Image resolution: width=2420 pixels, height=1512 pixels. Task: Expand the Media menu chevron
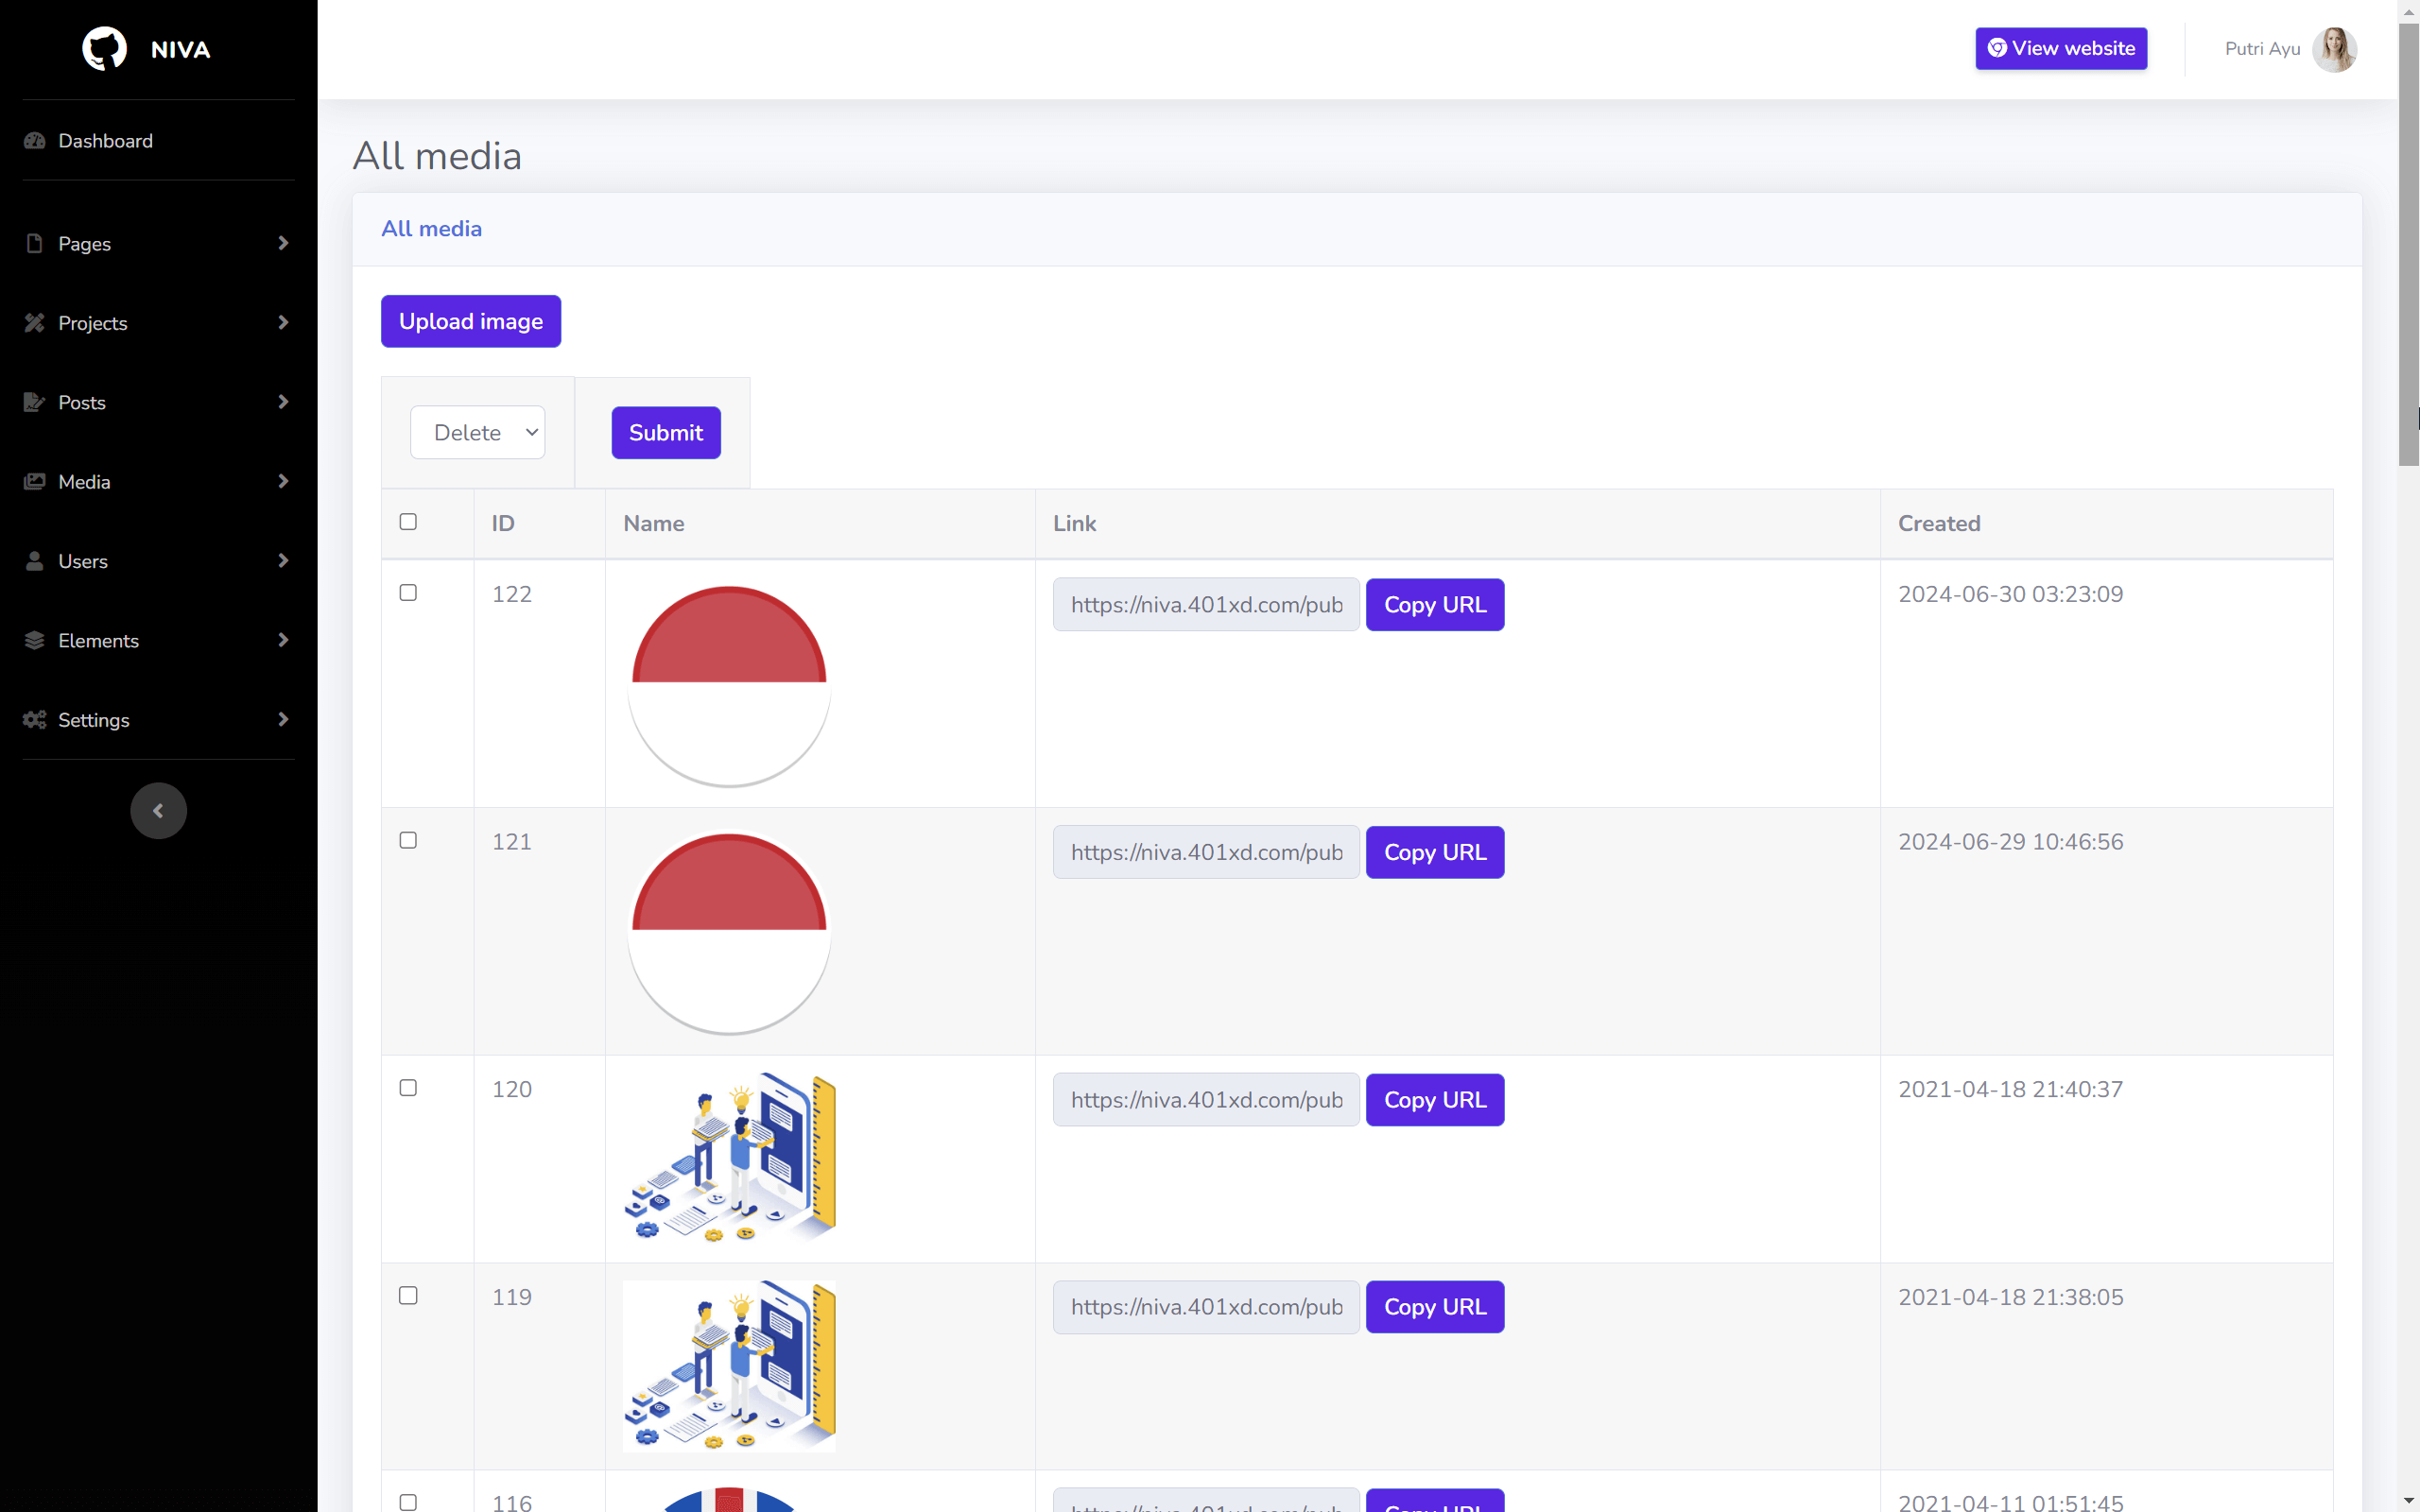click(x=283, y=481)
